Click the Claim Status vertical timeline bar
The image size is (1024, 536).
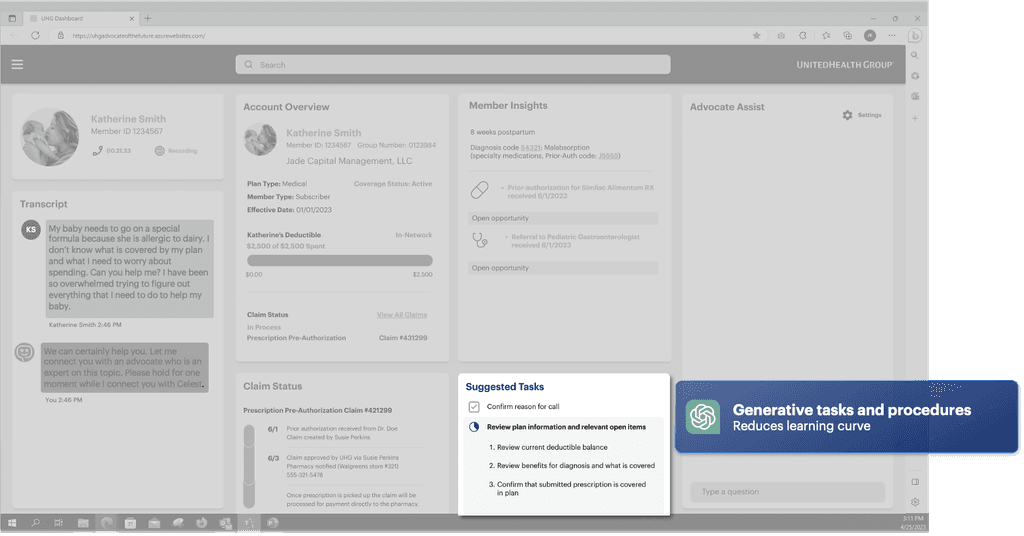(x=249, y=466)
